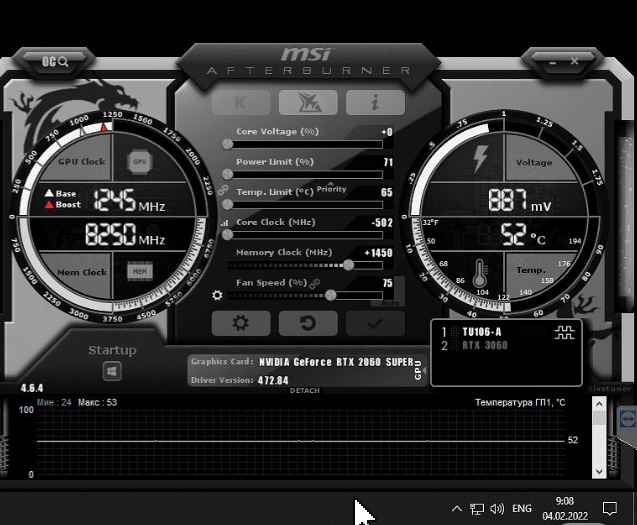Click the driver version 472.84
The image size is (637, 525).
point(273,380)
